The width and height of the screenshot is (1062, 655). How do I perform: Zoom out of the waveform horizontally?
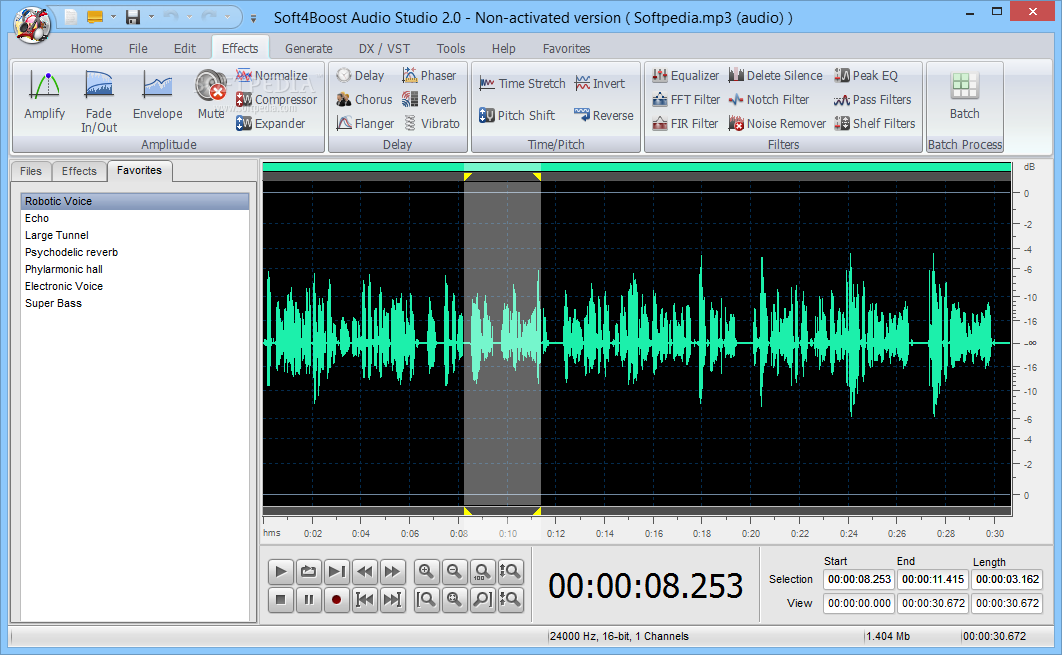tap(454, 572)
